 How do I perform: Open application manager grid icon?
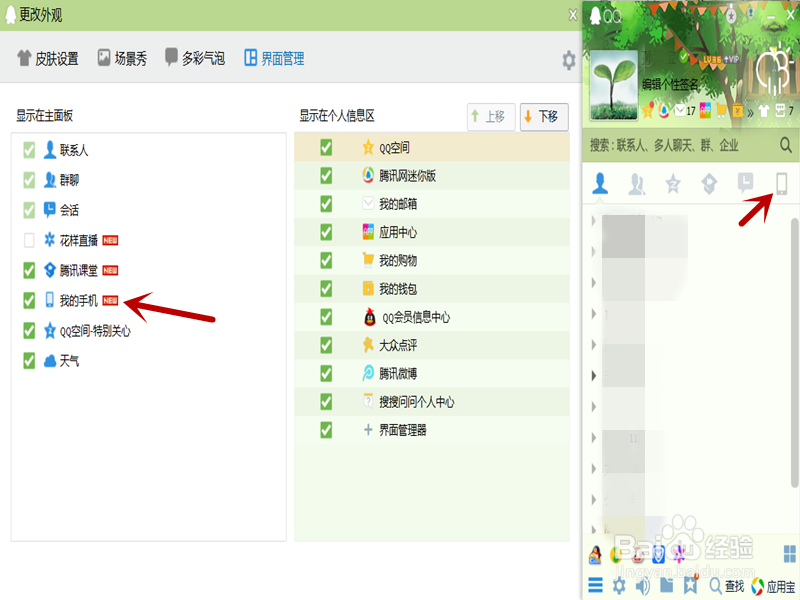click(789, 554)
